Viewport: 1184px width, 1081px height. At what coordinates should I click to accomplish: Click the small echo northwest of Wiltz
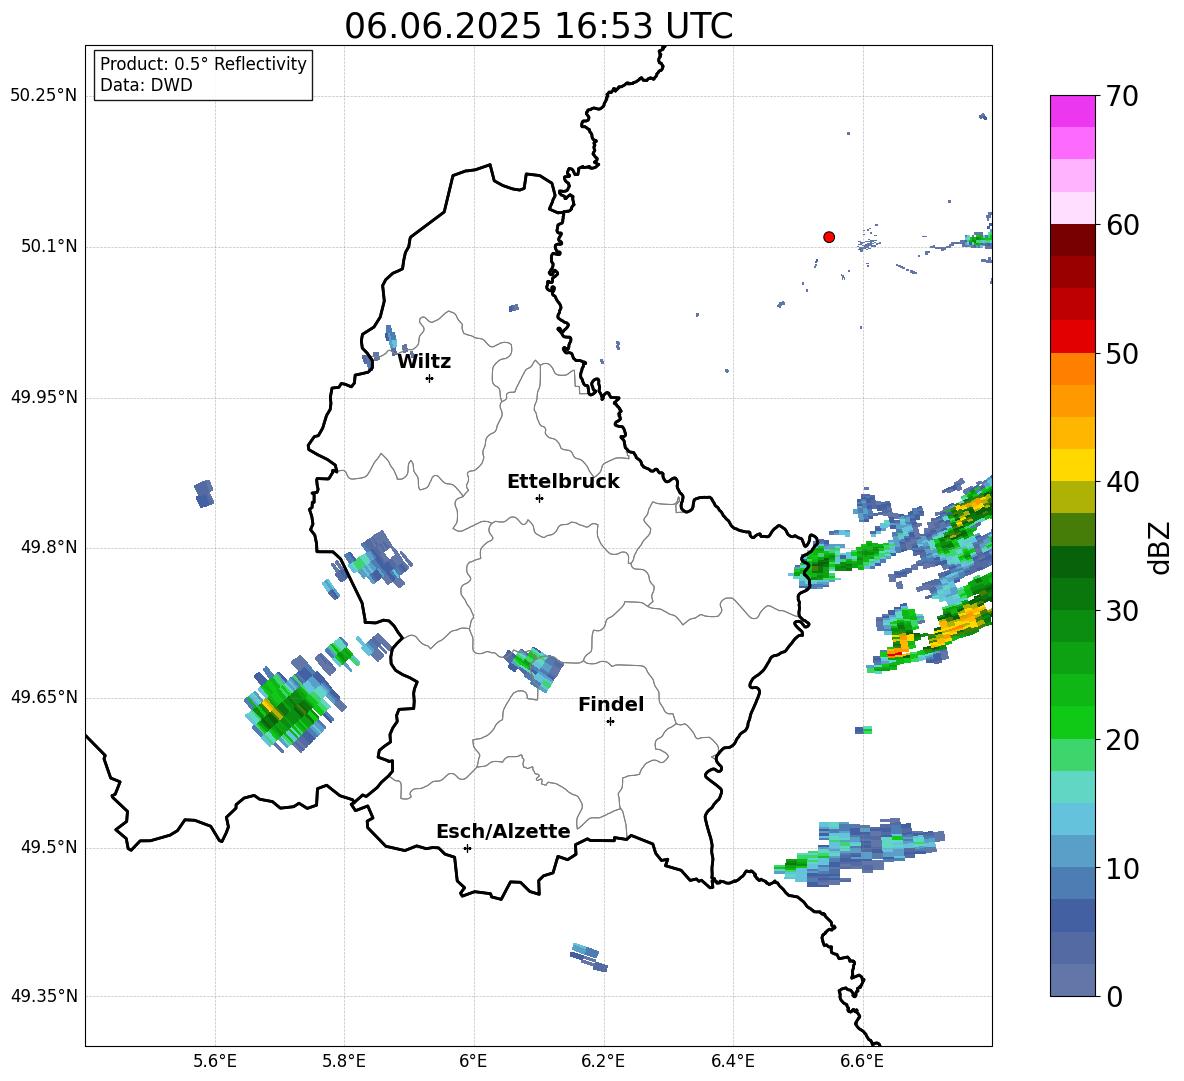point(390,338)
